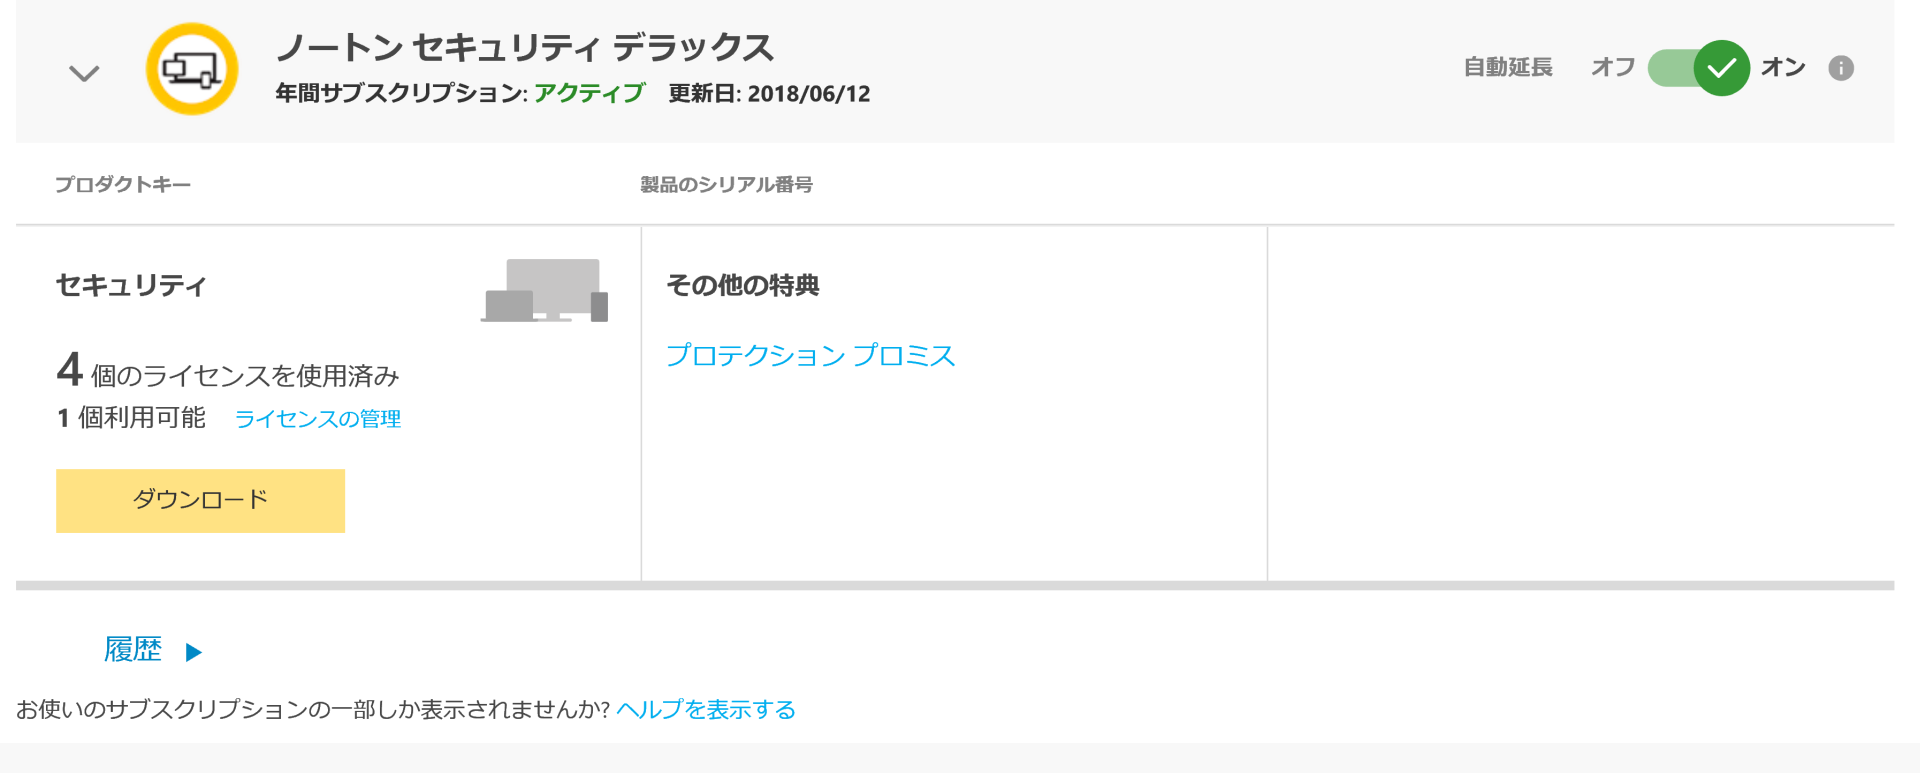The width and height of the screenshot is (1920, 773).
Task: Click the ノートン セキュリティ デラックス title
Action: 525,47
